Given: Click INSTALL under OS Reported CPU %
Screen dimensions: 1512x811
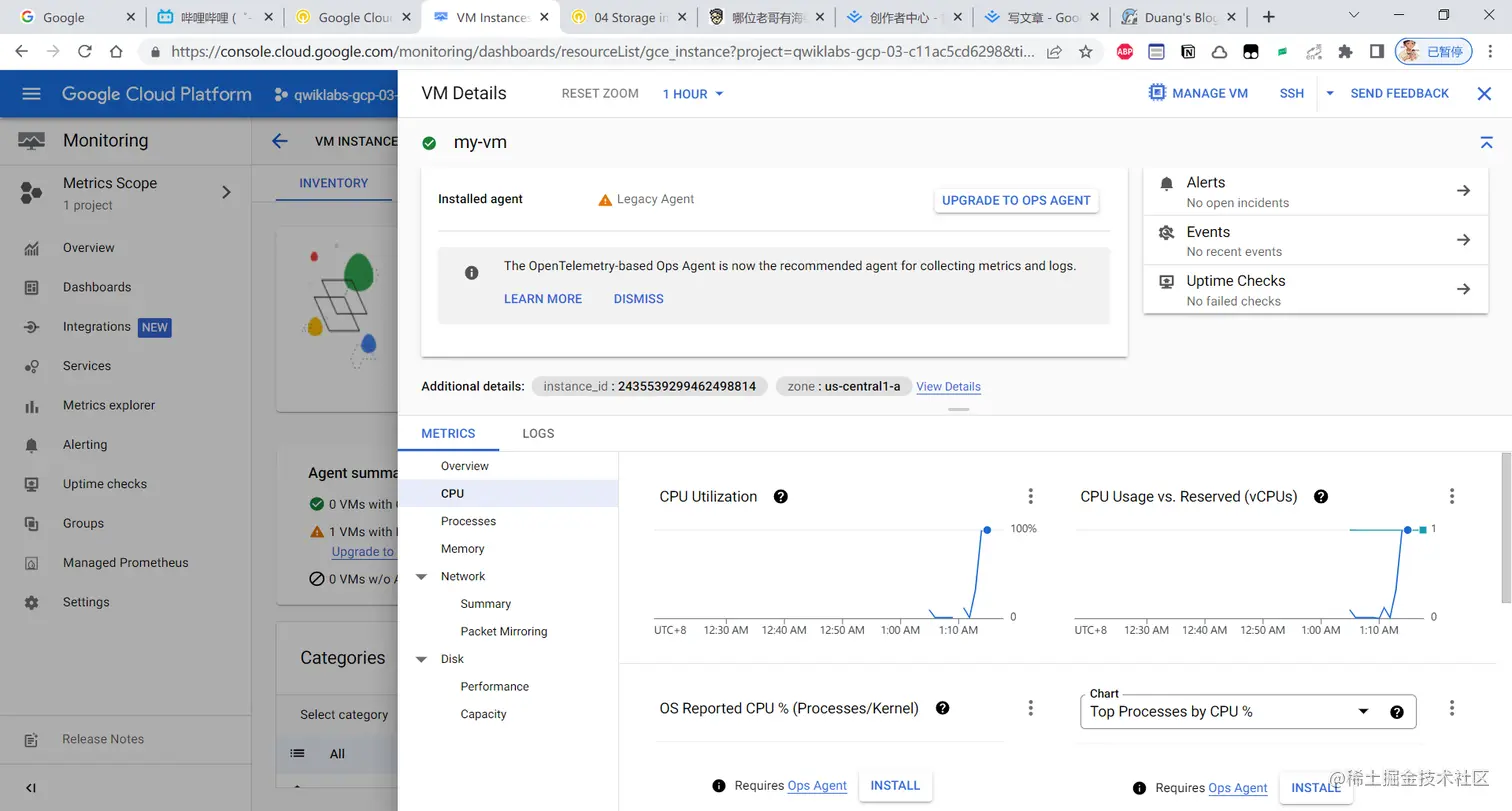Looking at the screenshot, I should coord(895,786).
